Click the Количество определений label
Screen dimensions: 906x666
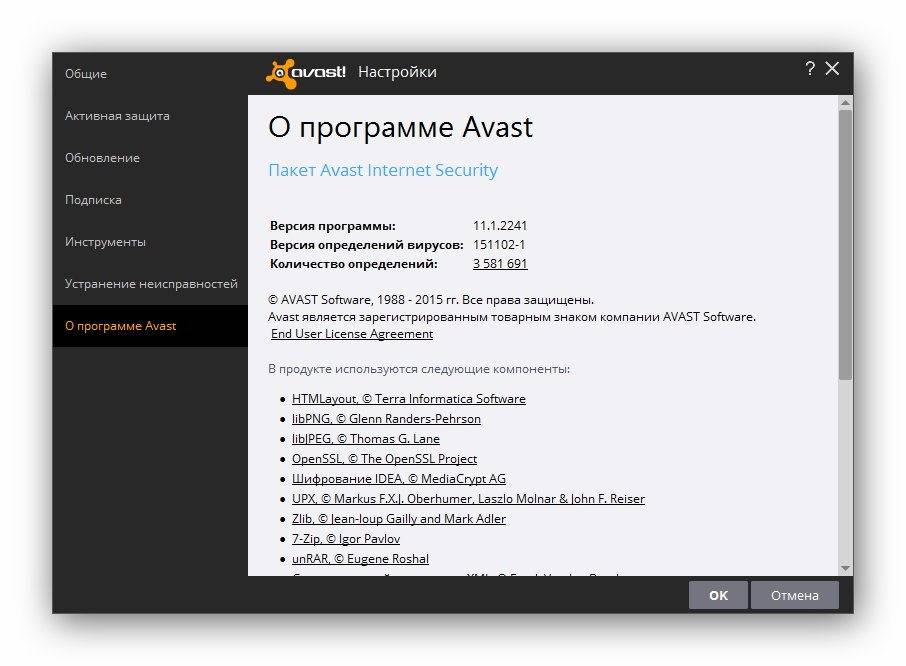click(x=354, y=264)
